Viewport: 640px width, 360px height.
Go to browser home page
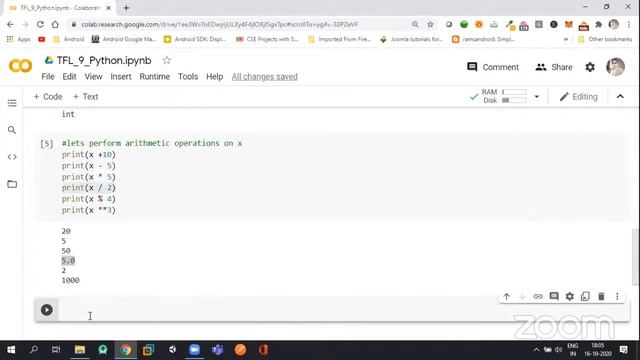(x=55, y=24)
